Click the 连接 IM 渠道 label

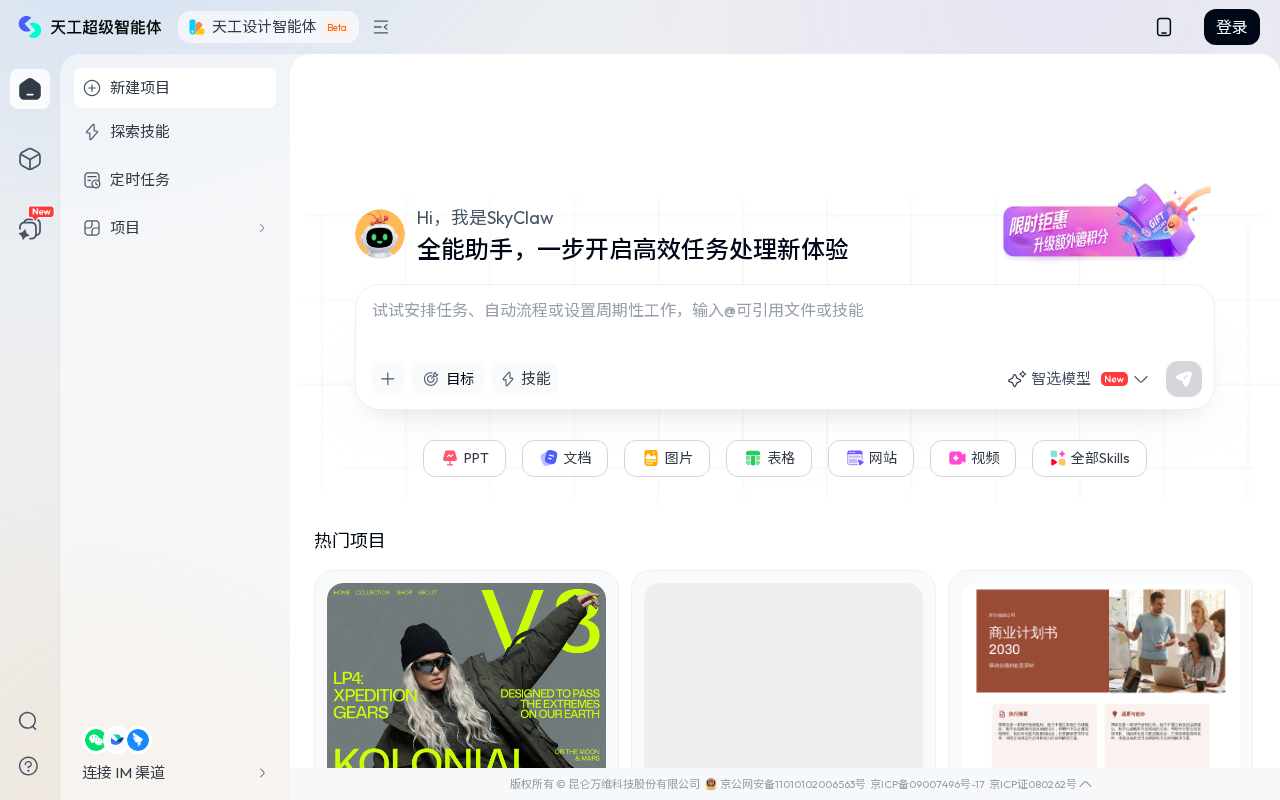click(124, 773)
